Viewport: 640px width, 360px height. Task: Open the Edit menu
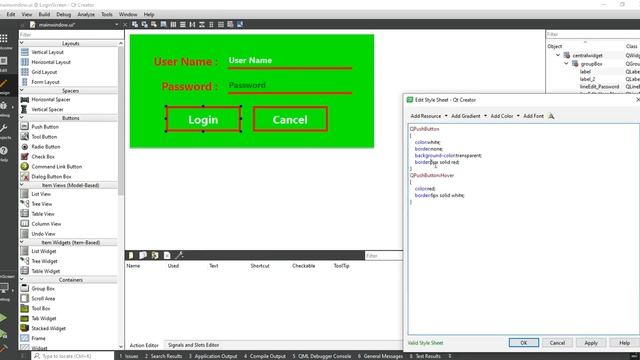click(11, 14)
